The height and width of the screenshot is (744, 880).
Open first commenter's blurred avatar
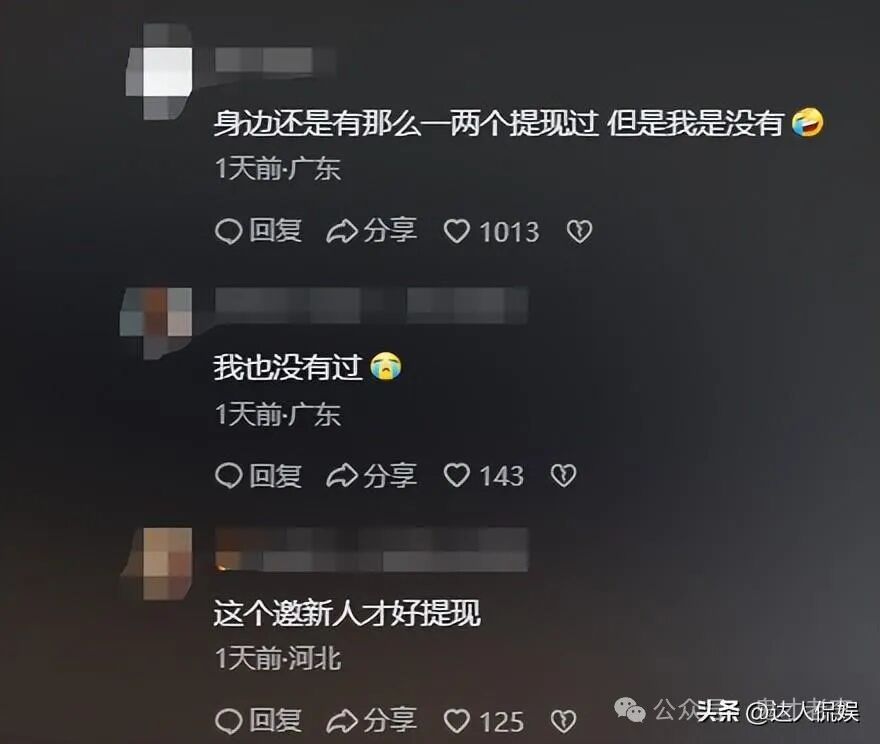tap(159, 72)
